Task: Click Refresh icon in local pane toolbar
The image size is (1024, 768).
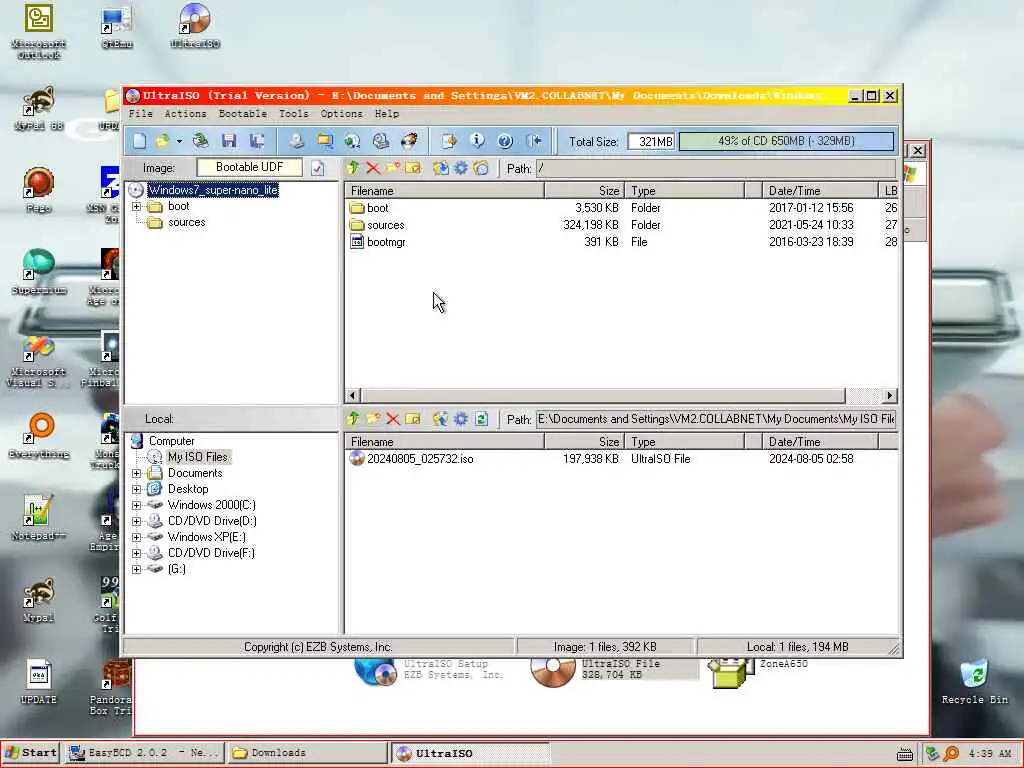Action: pos(481,419)
